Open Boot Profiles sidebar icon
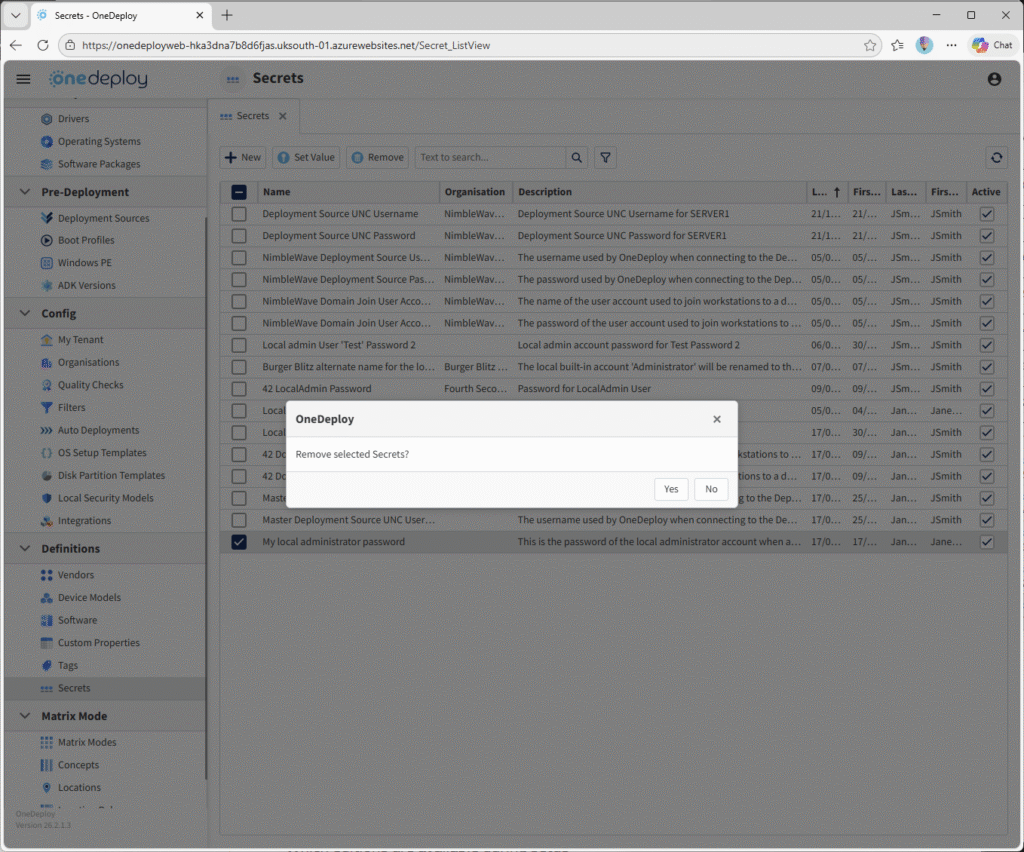1024x852 pixels. coord(46,240)
